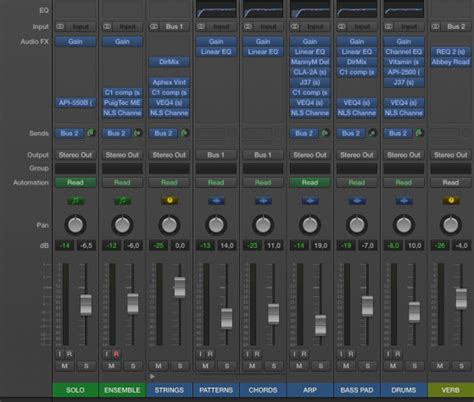Click the CHORDS channel audio waveform icon
The height and width of the screenshot is (402, 474).
click(263, 201)
